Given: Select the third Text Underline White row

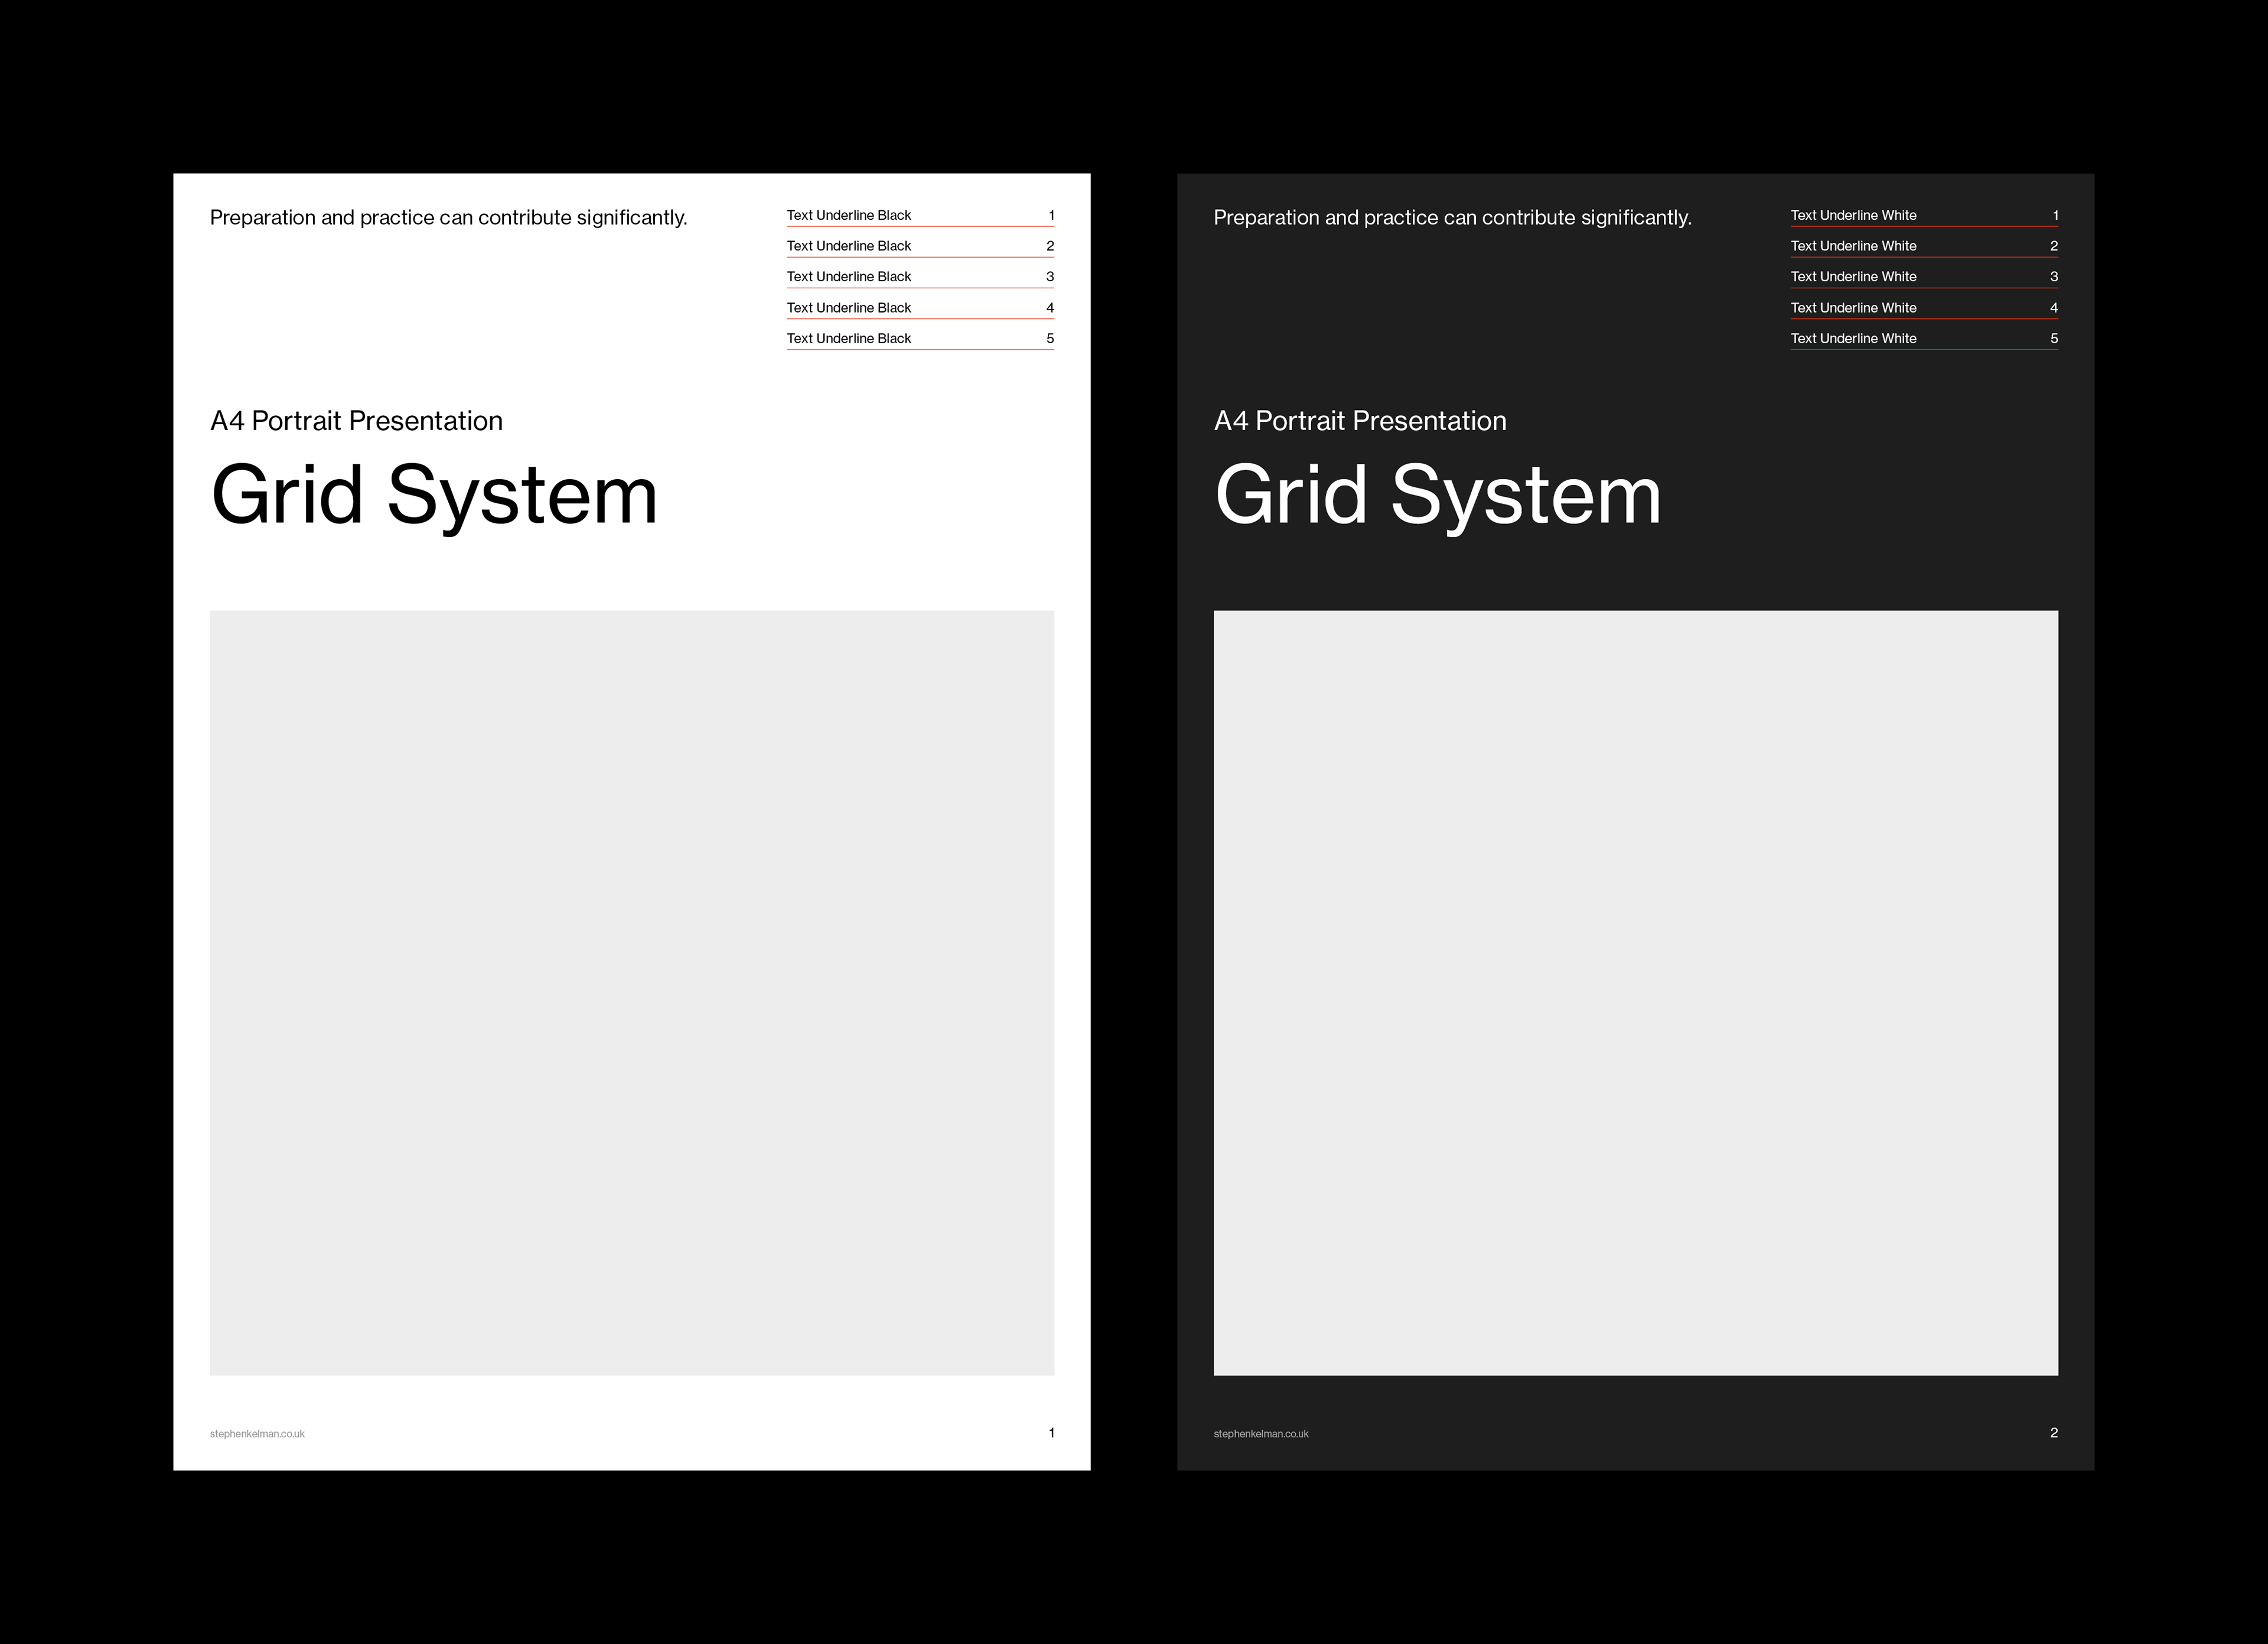Looking at the screenshot, I should pos(1853,277).
